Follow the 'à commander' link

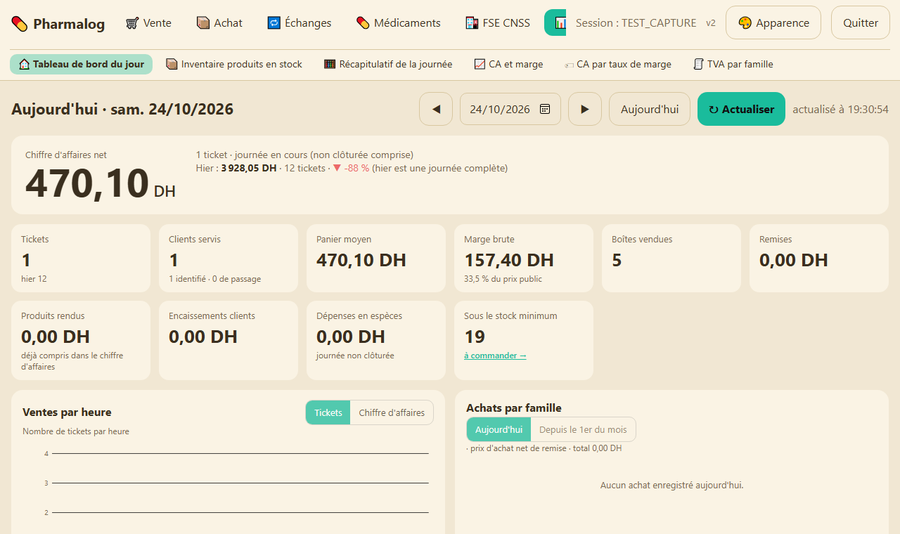tap(495, 355)
